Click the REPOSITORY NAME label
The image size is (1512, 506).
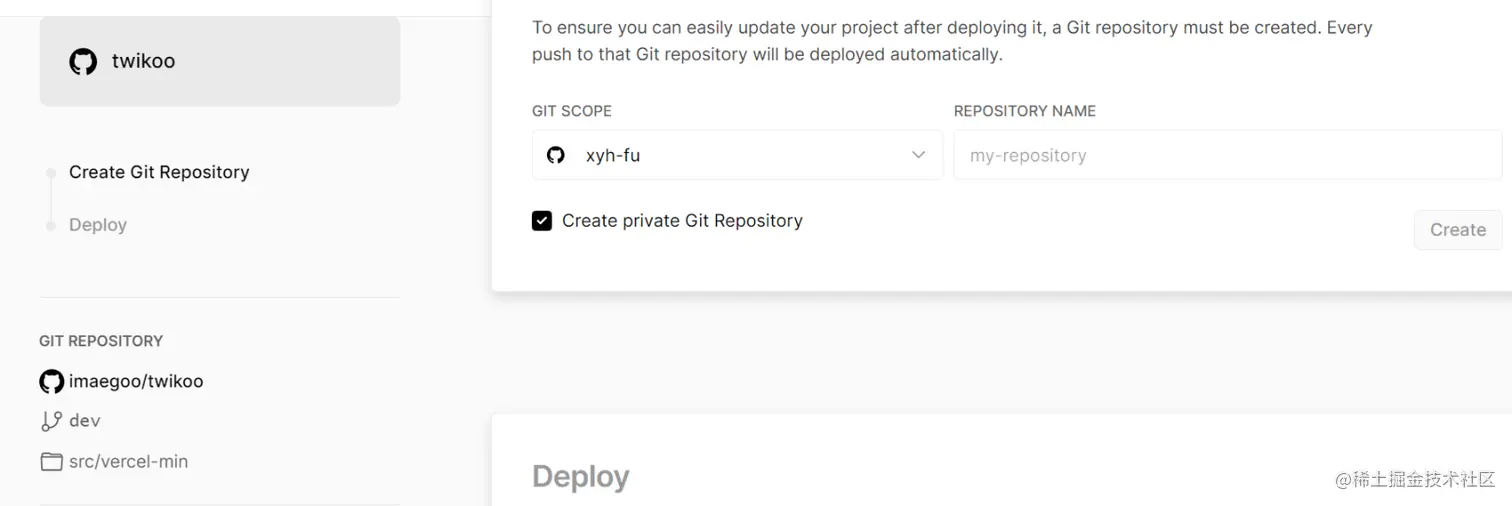[x=1025, y=111]
